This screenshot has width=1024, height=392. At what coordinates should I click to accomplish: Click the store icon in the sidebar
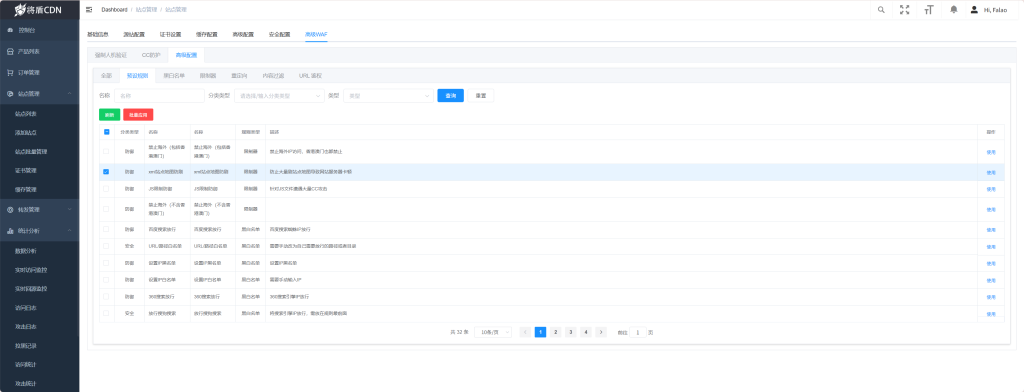(x=10, y=51)
